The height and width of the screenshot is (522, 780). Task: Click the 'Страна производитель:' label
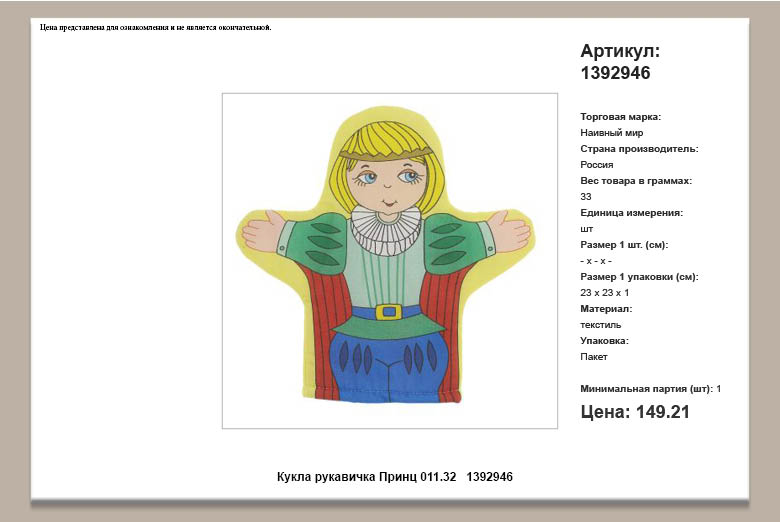[x=639, y=149]
